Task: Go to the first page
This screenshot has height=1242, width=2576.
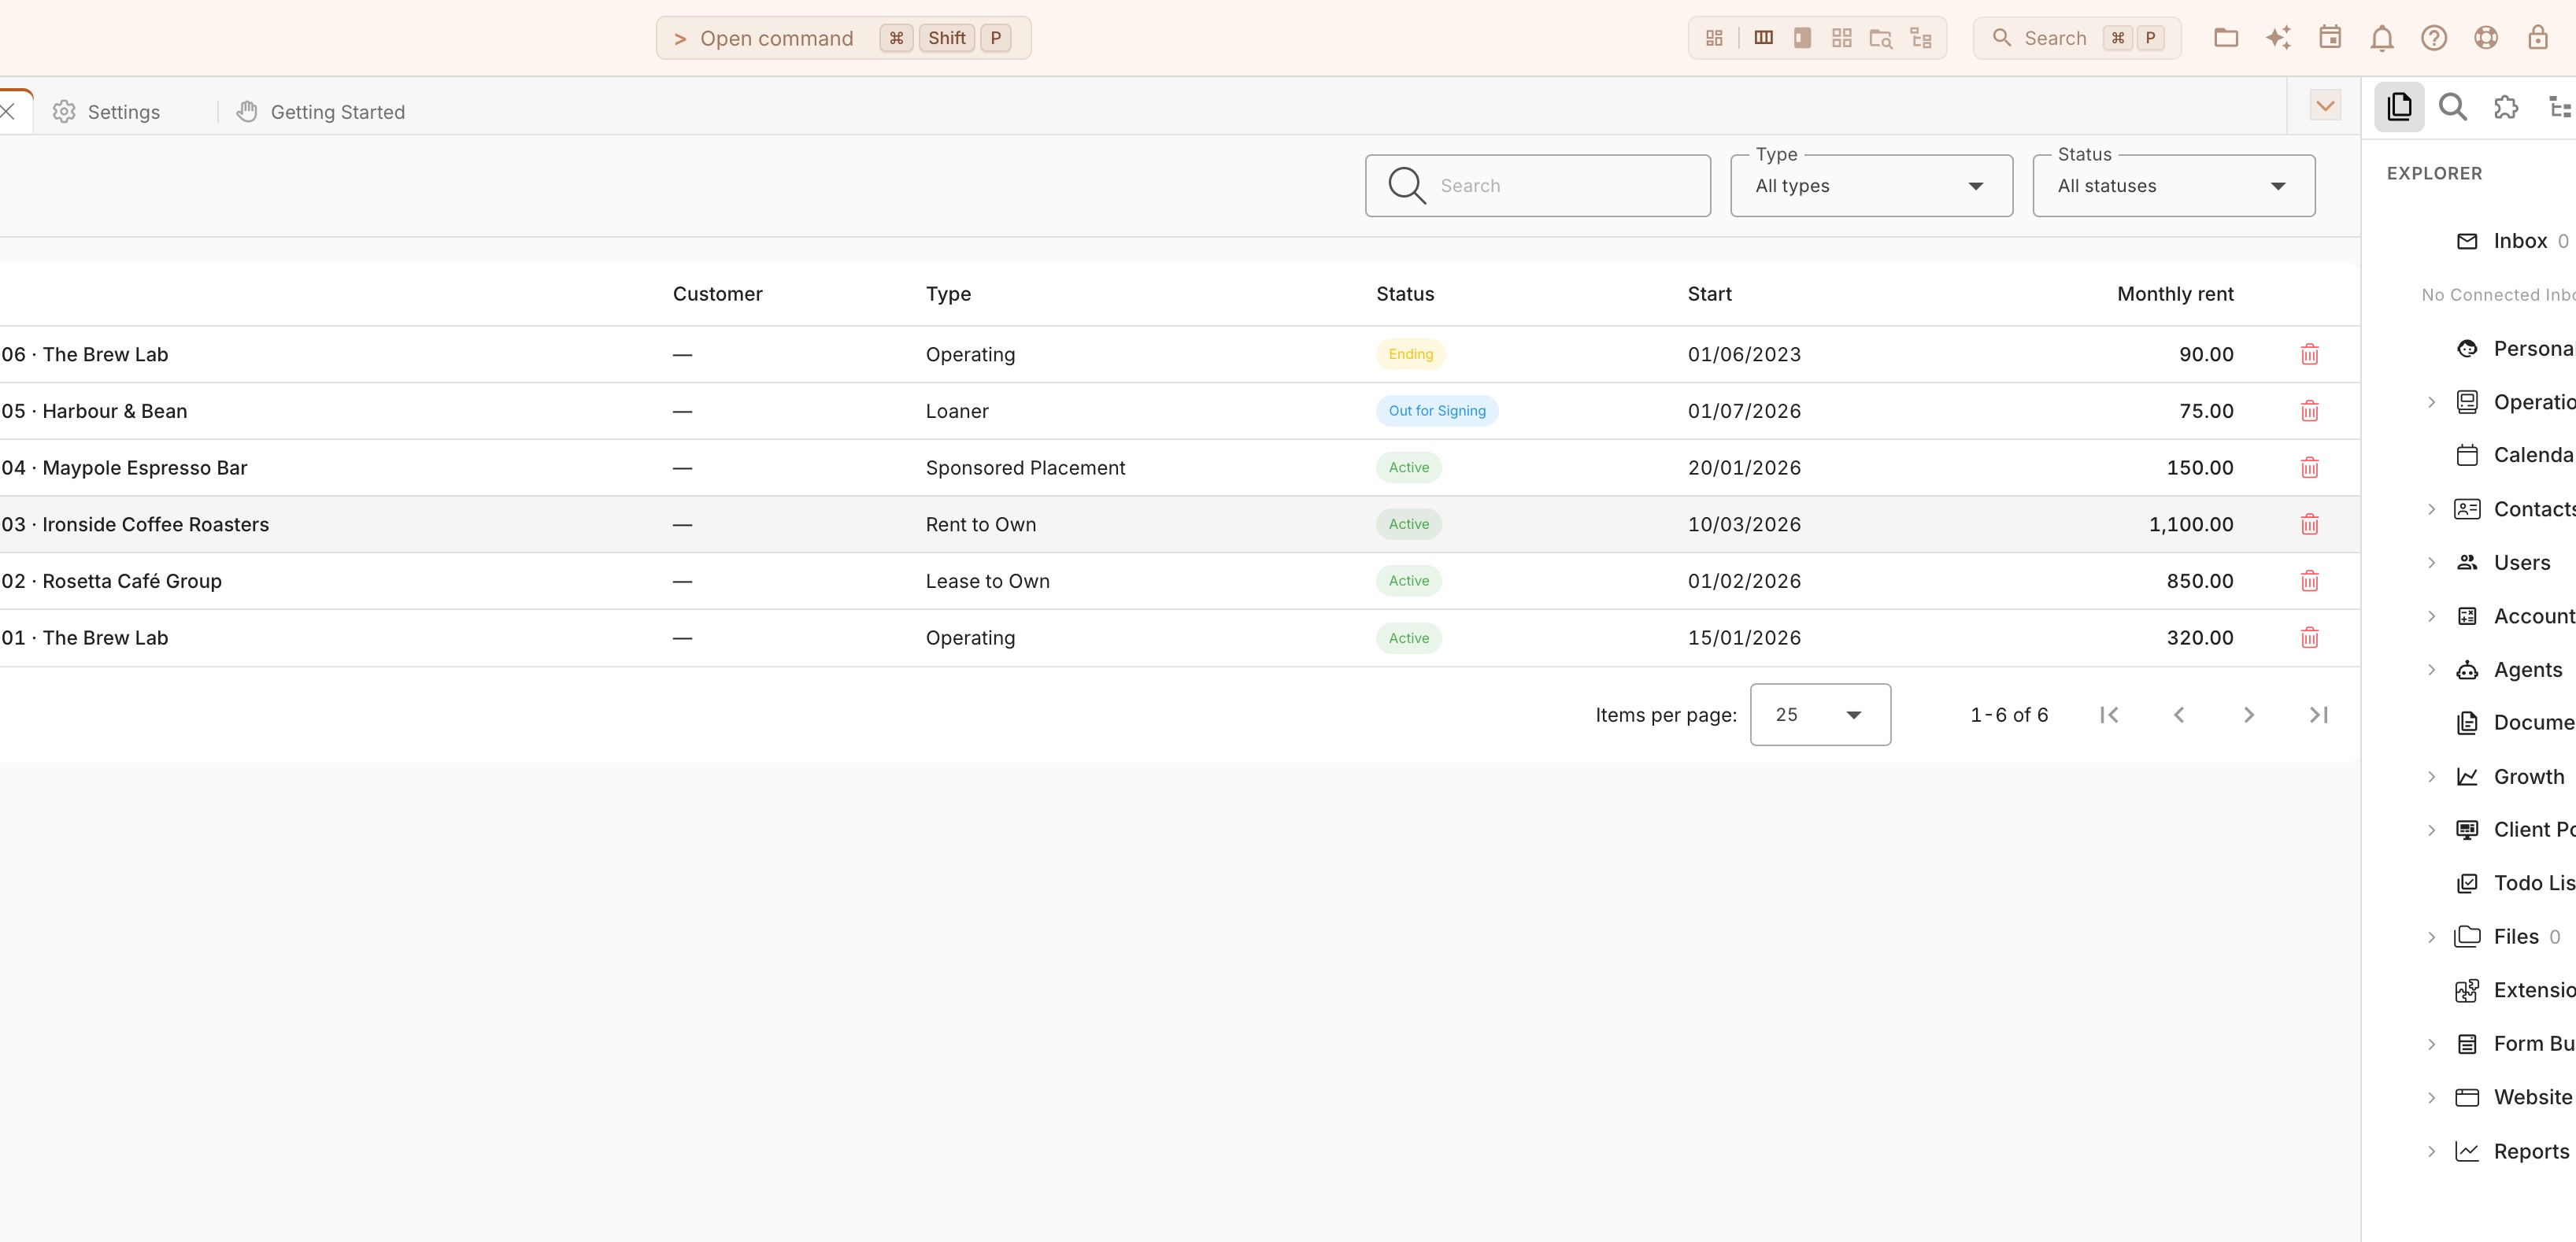Action: [2109, 715]
